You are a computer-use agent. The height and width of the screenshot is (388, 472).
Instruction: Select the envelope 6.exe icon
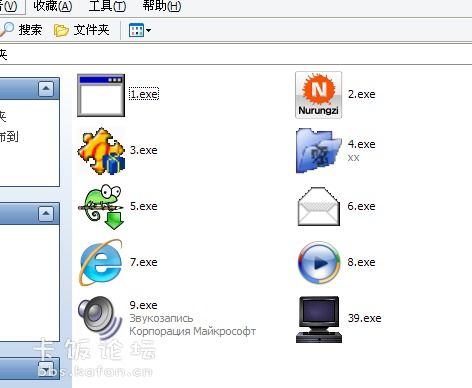319,207
